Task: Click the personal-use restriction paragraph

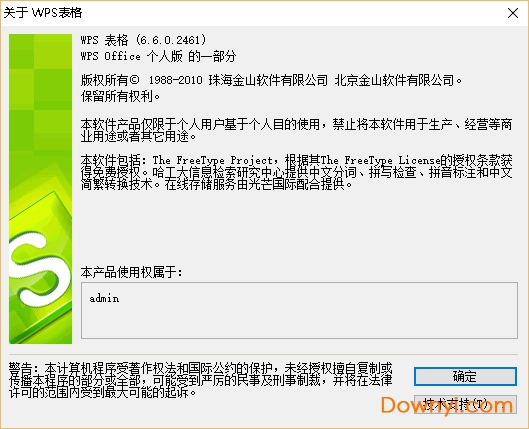Action: (296, 130)
